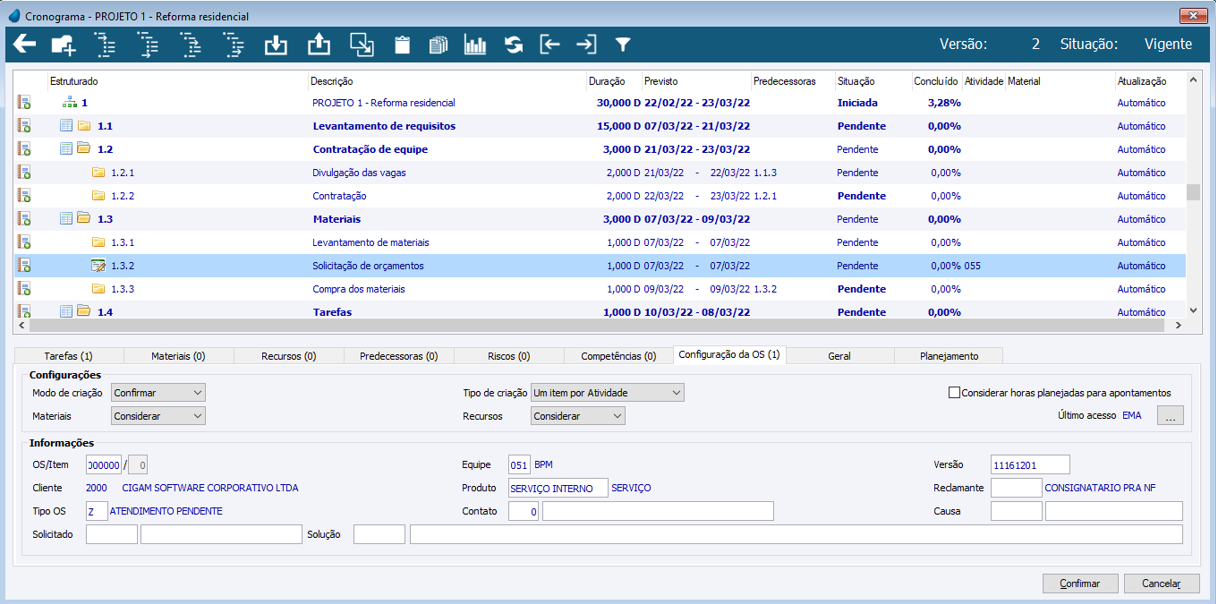1216x604 pixels.
Task: Click the export (upload tray) icon
Action: coord(318,44)
